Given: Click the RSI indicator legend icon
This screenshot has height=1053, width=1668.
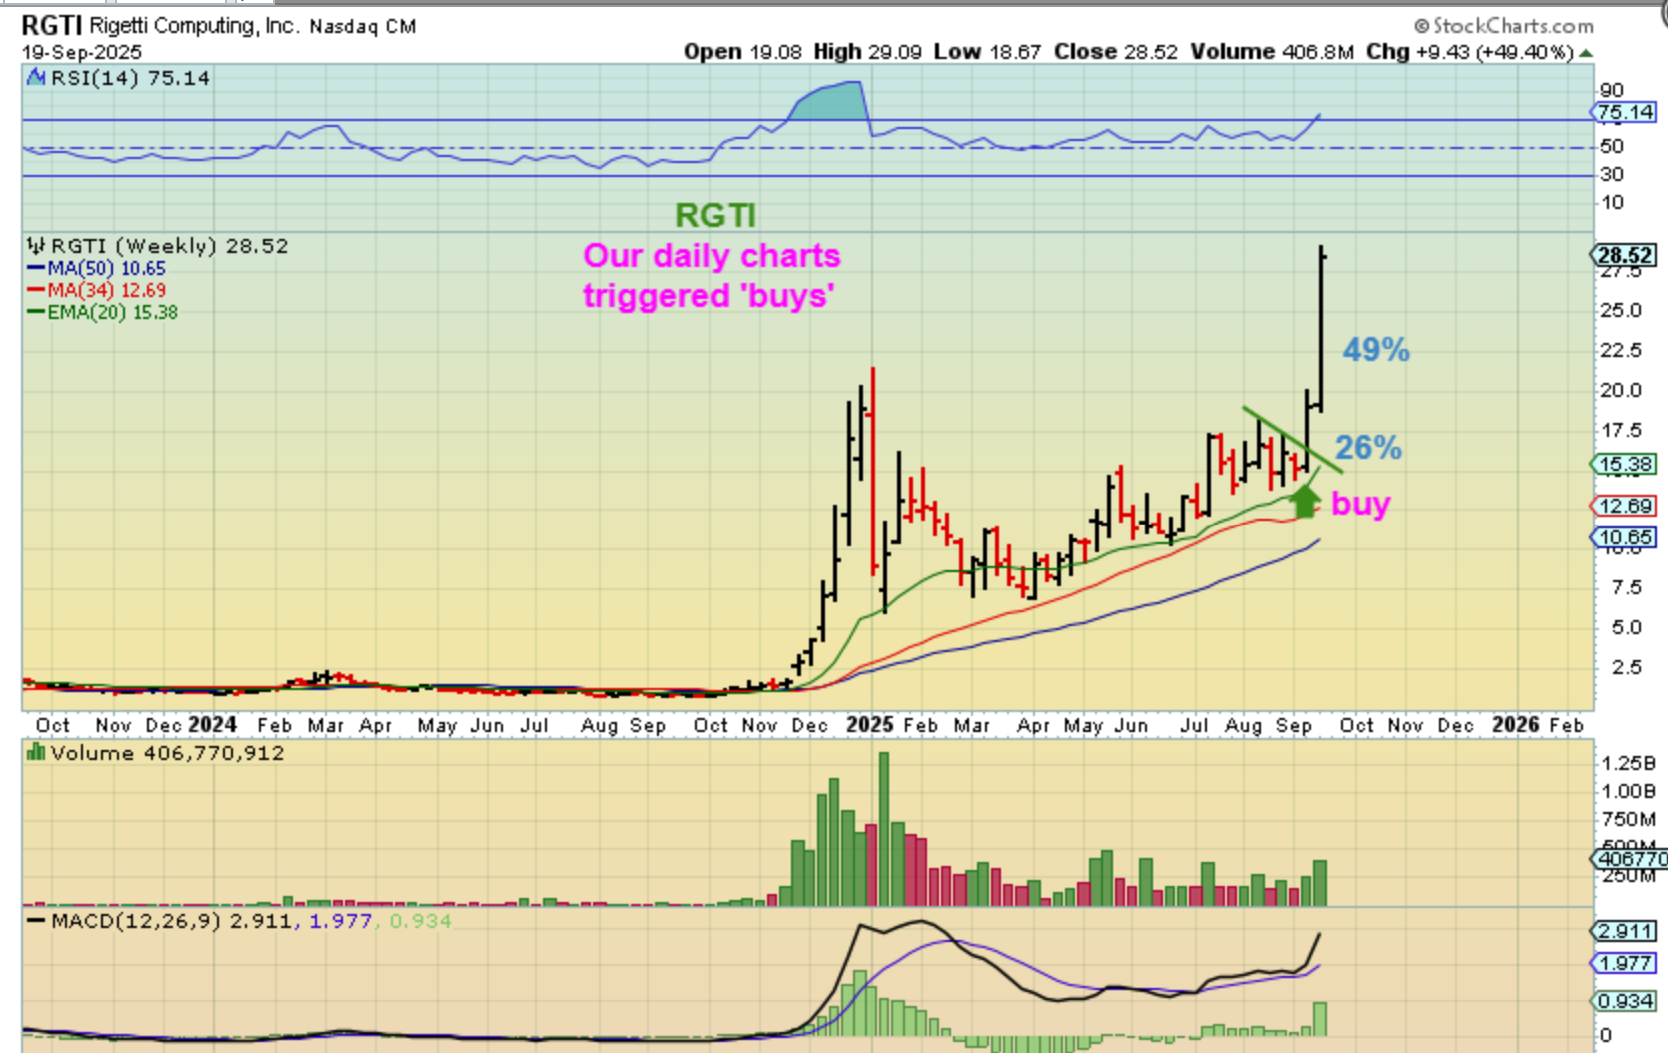Looking at the screenshot, I should 36,78.
